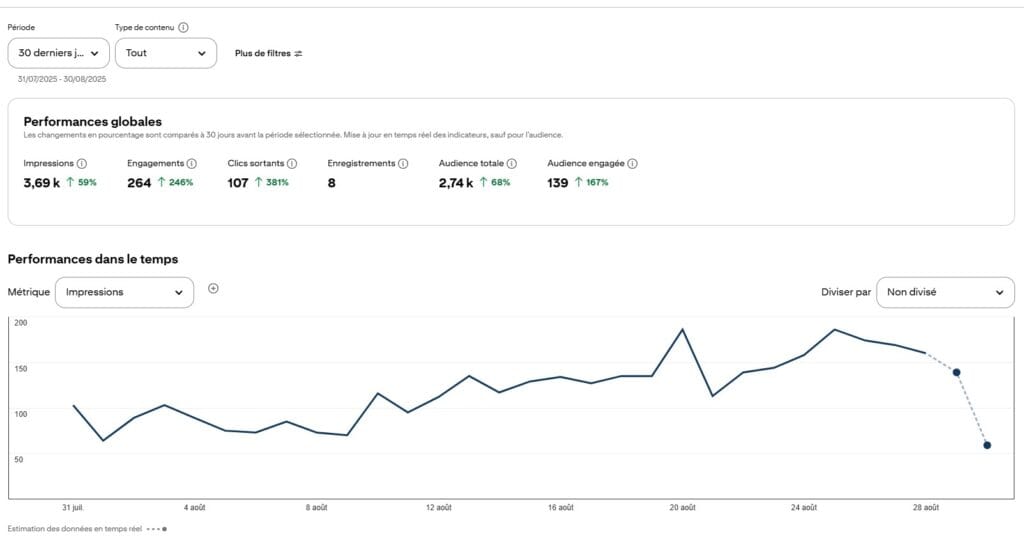
Task: Select the Impressions 3,69 k metric
Action: click(x=42, y=183)
